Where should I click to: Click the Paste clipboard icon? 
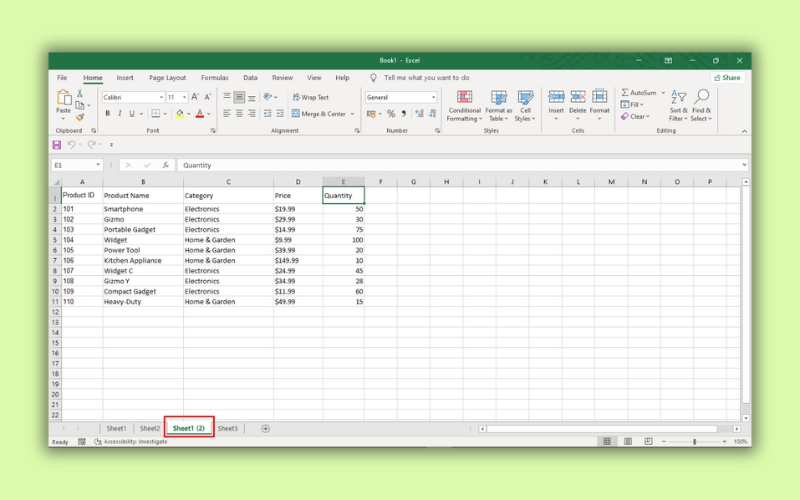64,97
